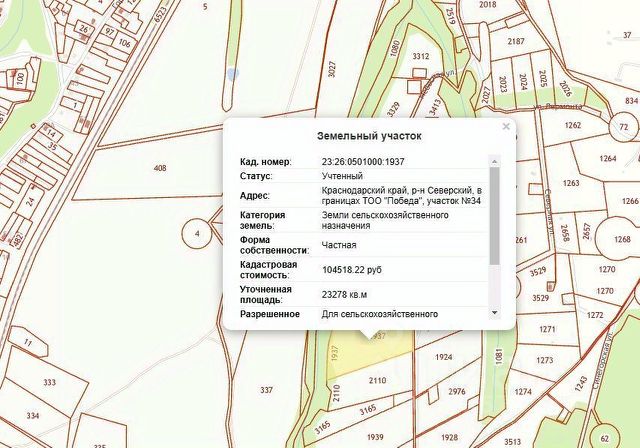Select parcel 834 on the map
640x448 pixels.
pyautogui.click(x=631, y=100)
